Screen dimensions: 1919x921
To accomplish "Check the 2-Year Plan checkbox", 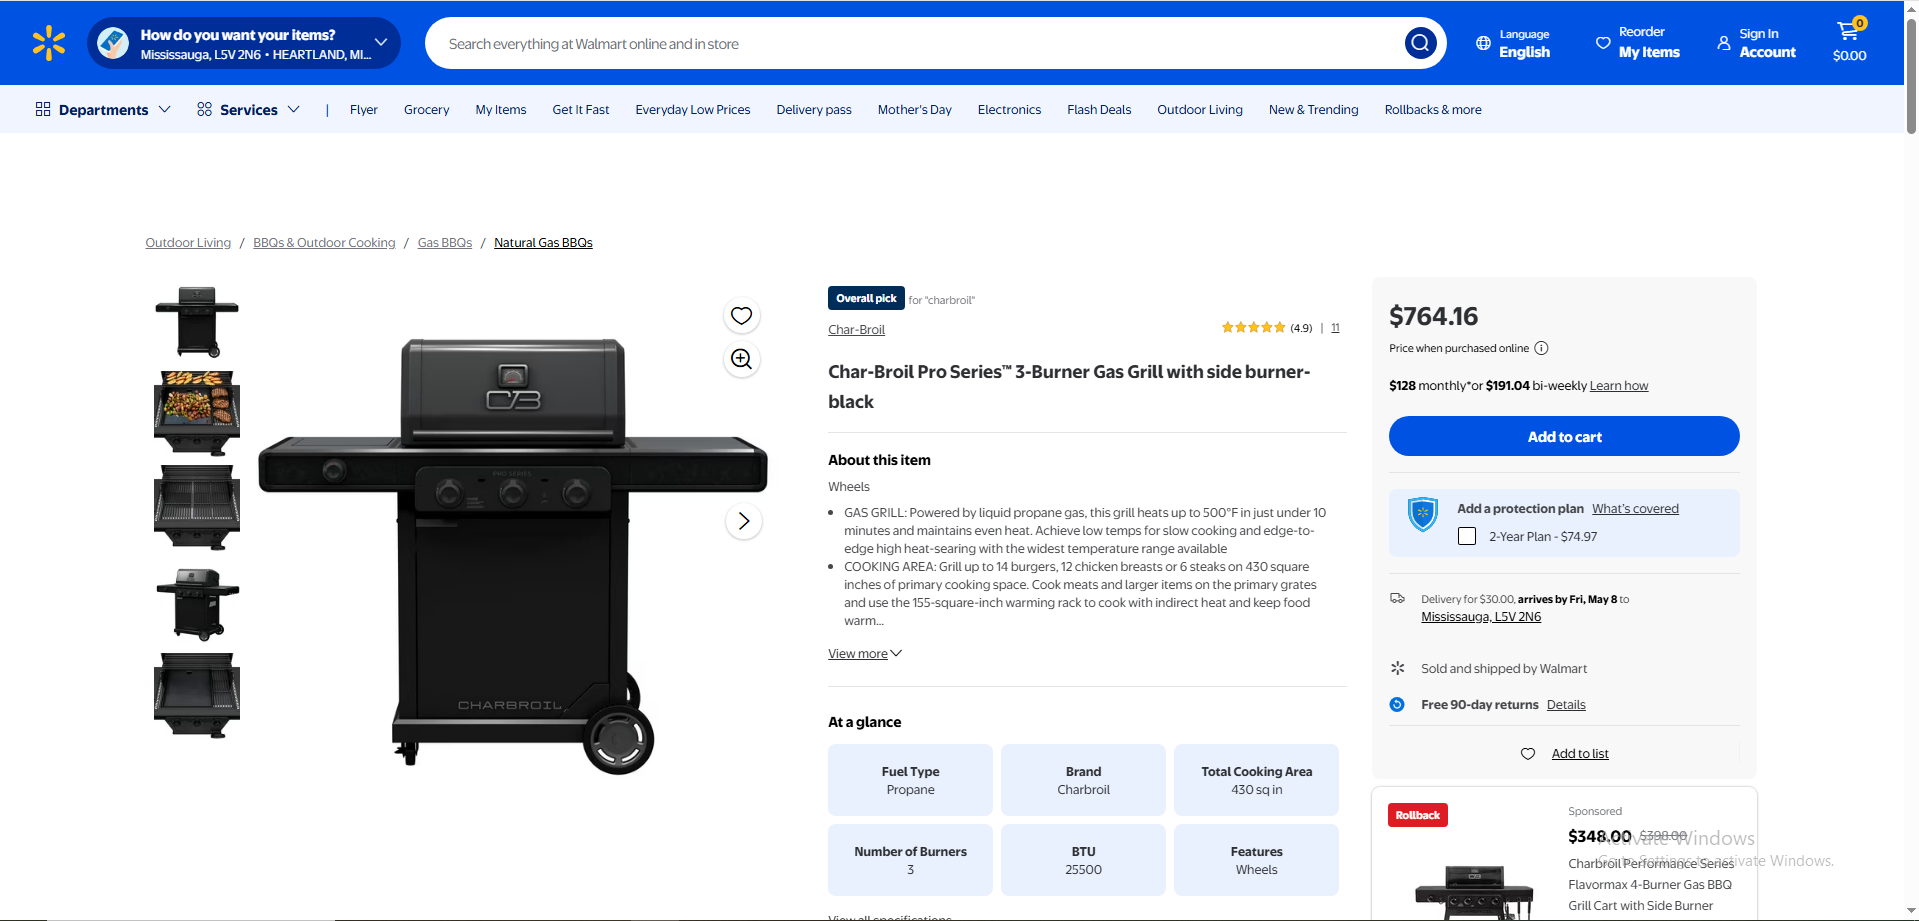I will click(1467, 536).
